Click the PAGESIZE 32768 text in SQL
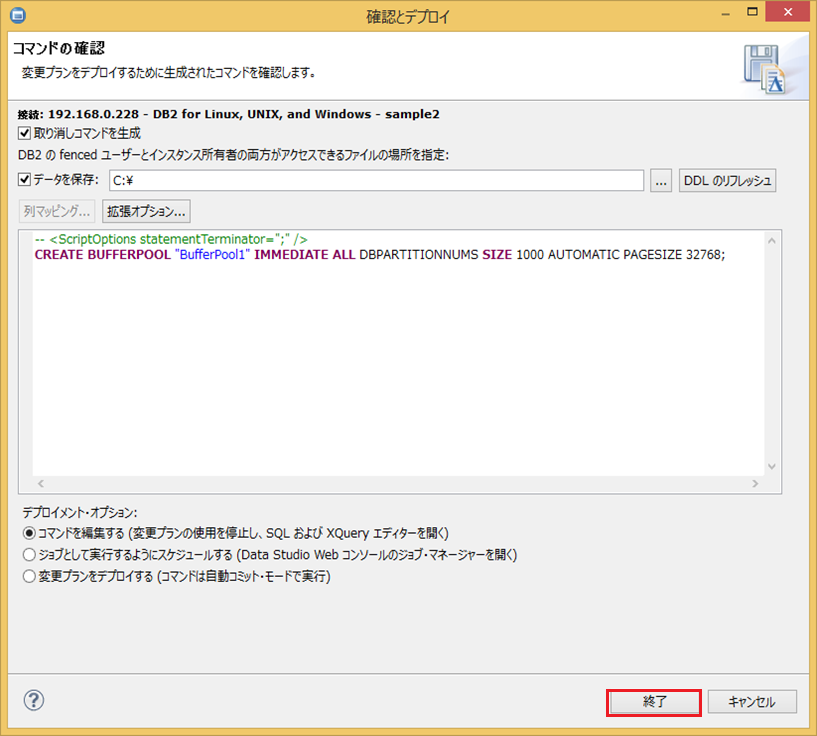 (672, 255)
